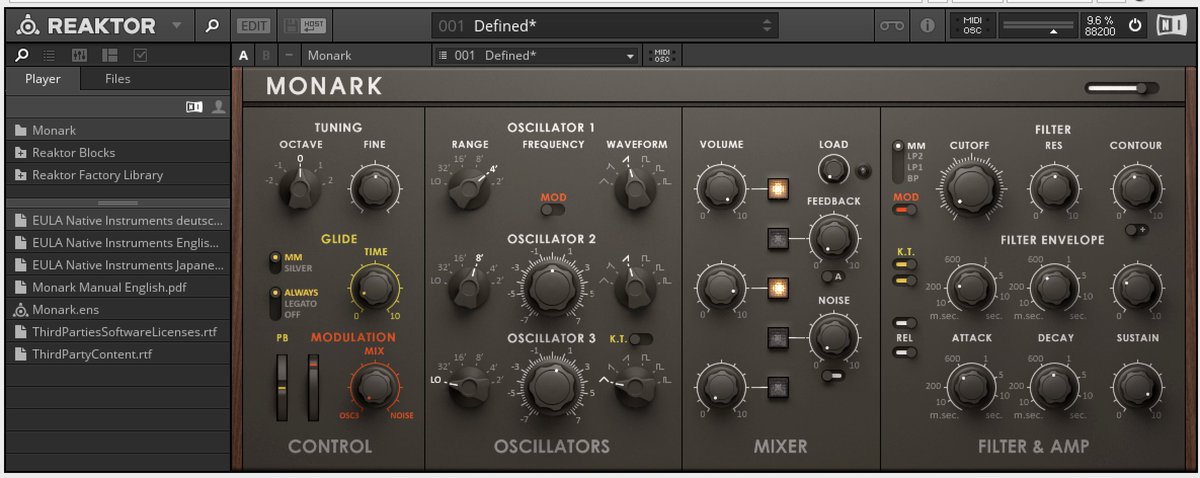Click the main output level meter
Screen dimensions: 1200x478
[1040, 26]
